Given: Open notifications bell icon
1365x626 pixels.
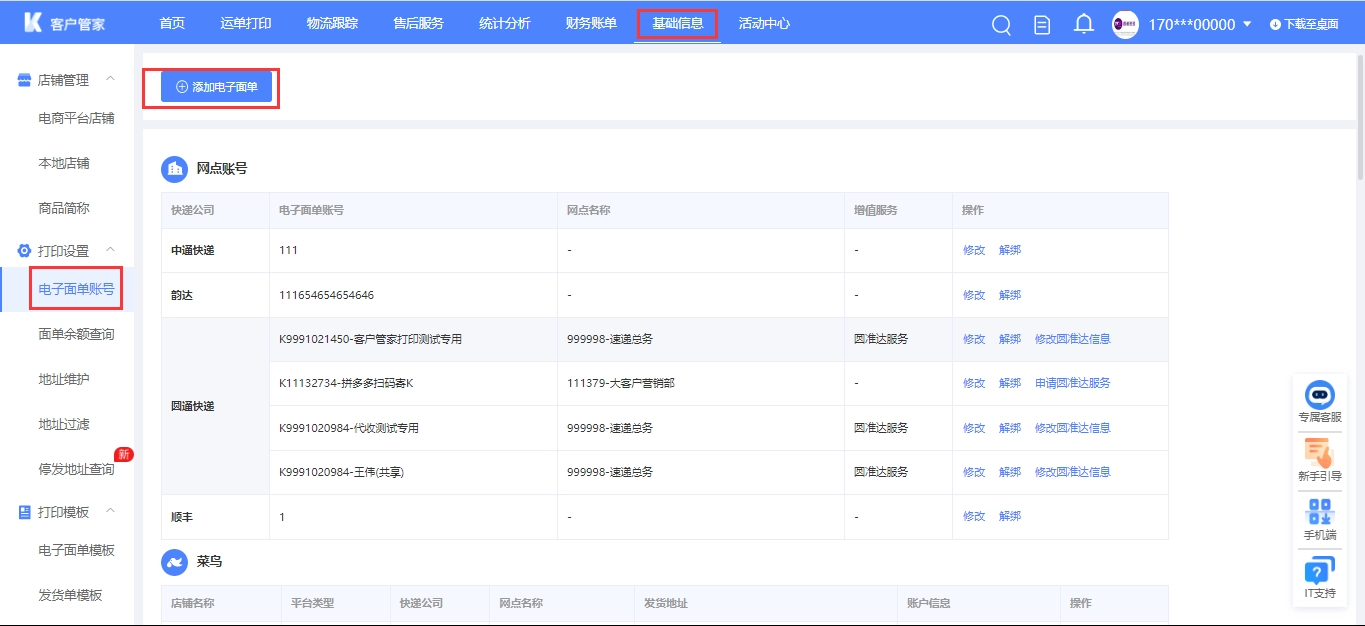Looking at the screenshot, I should click(1083, 24).
